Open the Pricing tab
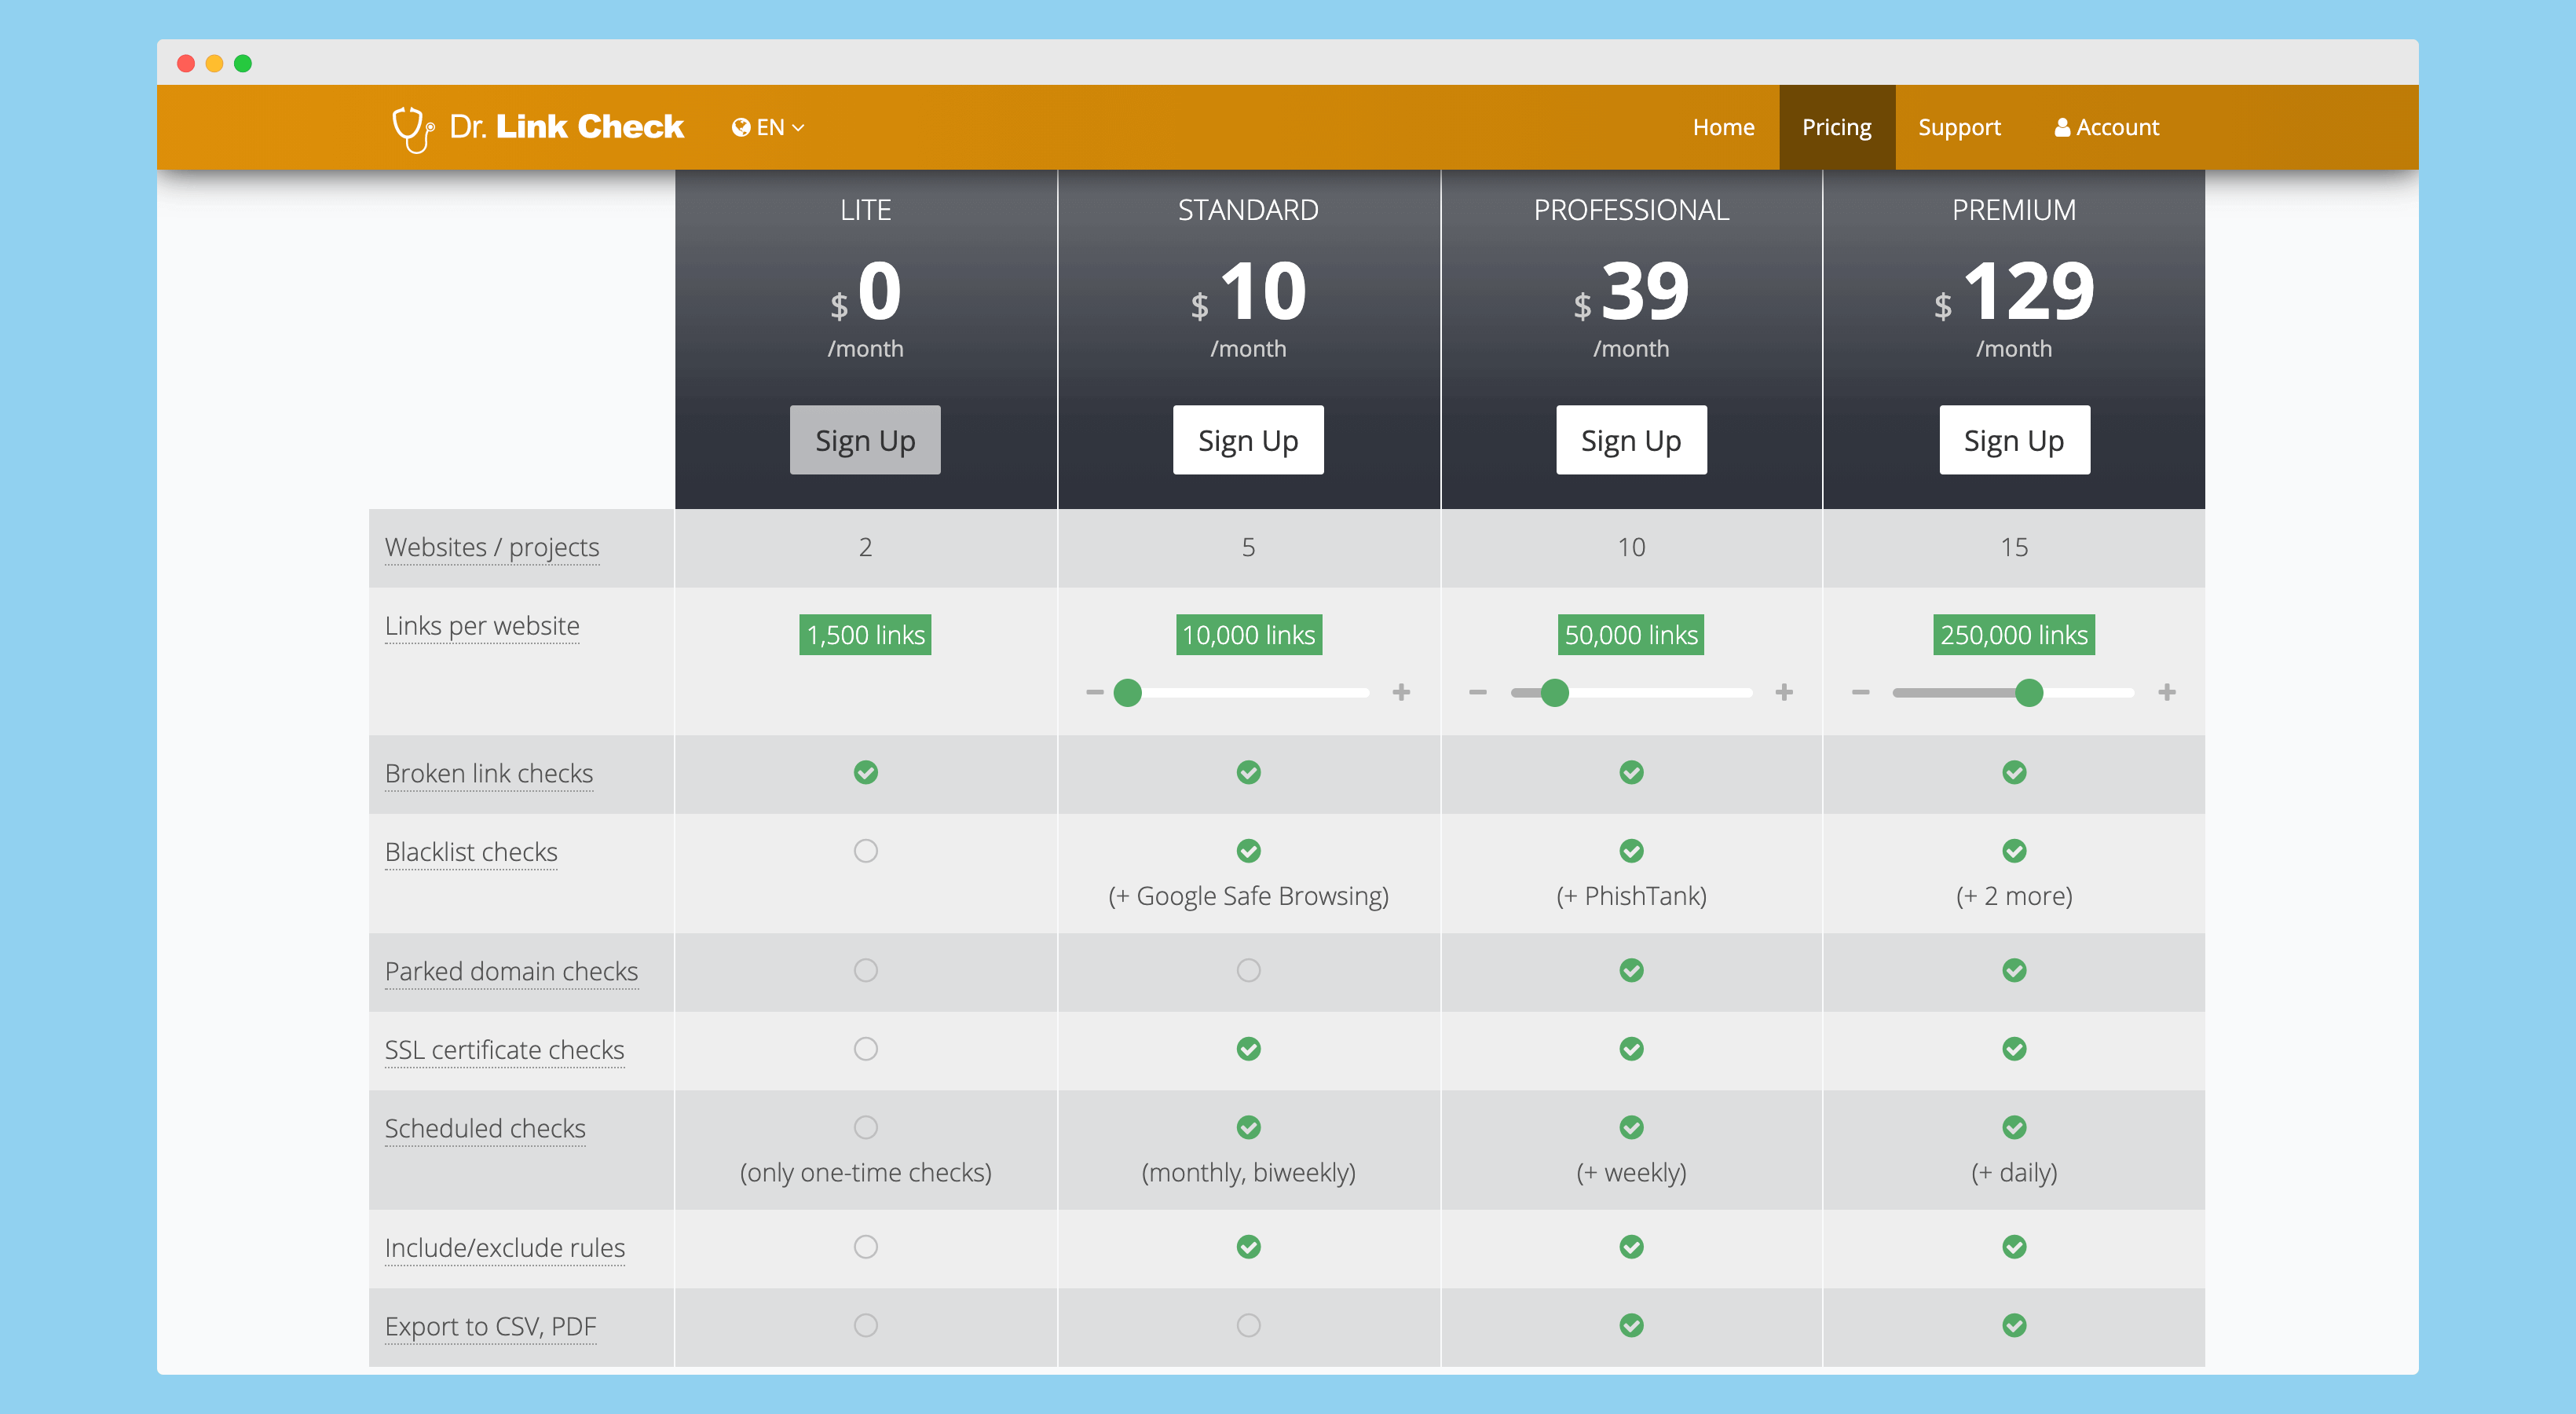Image resolution: width=2576 pixels, height=1414 pixels. tap(1835, 126)
